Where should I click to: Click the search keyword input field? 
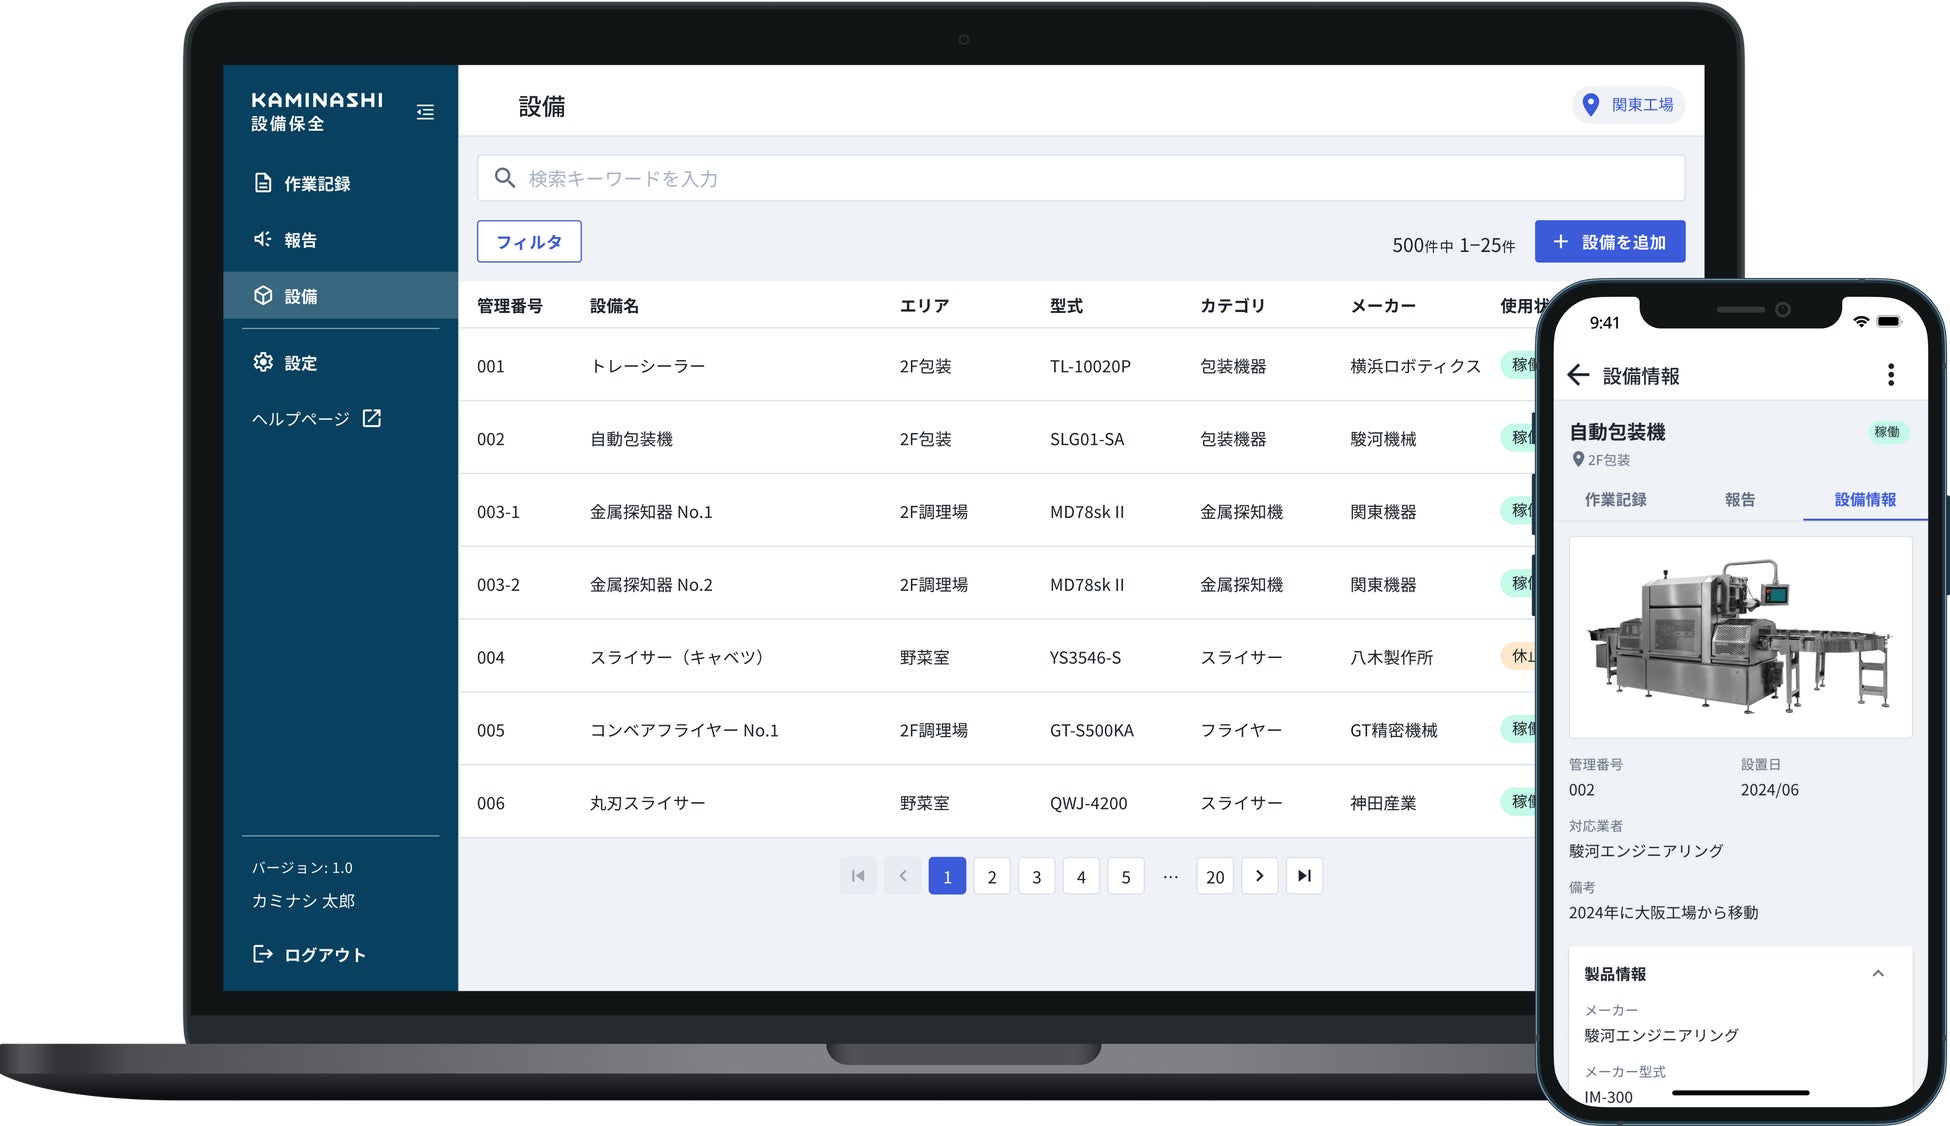[x=1080, y=179]
